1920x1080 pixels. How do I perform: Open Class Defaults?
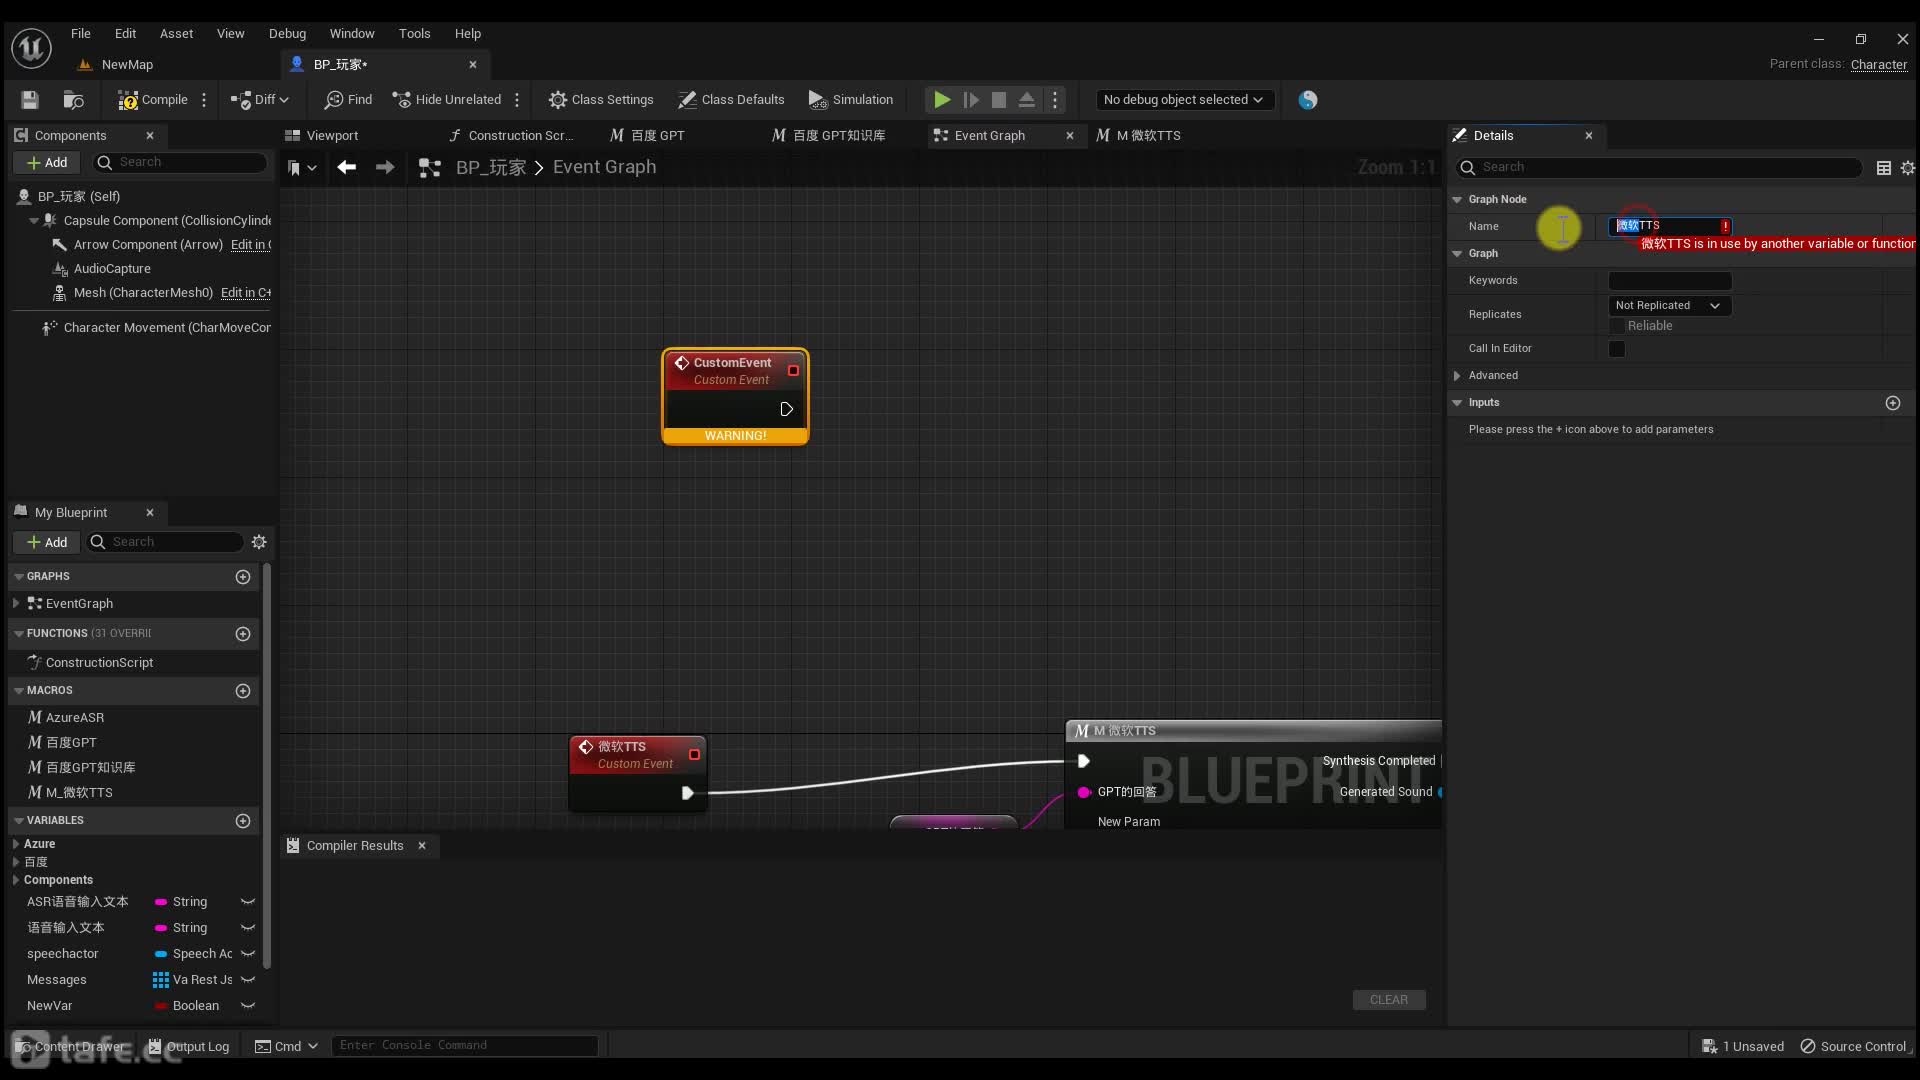[731, 100]
